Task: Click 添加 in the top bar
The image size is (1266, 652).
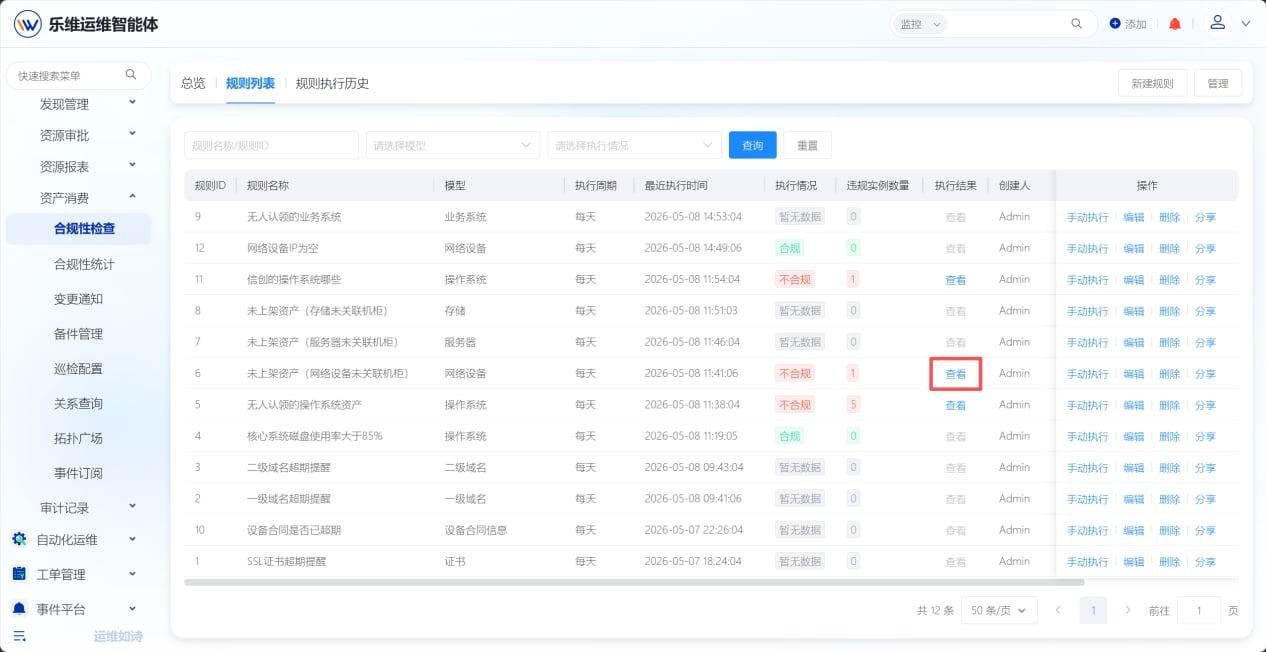Action: pos(1136,24)
